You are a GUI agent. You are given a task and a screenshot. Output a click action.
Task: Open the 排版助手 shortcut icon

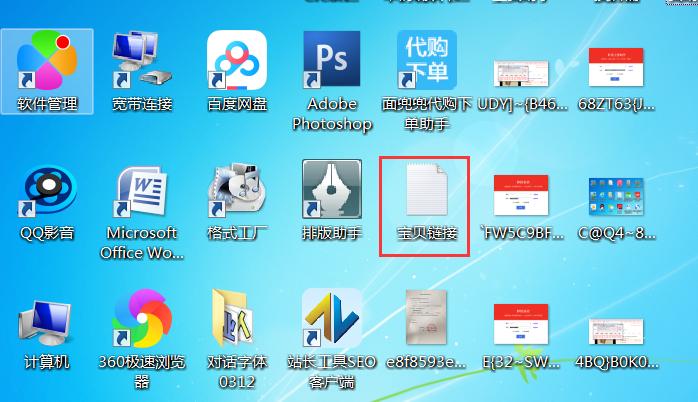point(332,189)
